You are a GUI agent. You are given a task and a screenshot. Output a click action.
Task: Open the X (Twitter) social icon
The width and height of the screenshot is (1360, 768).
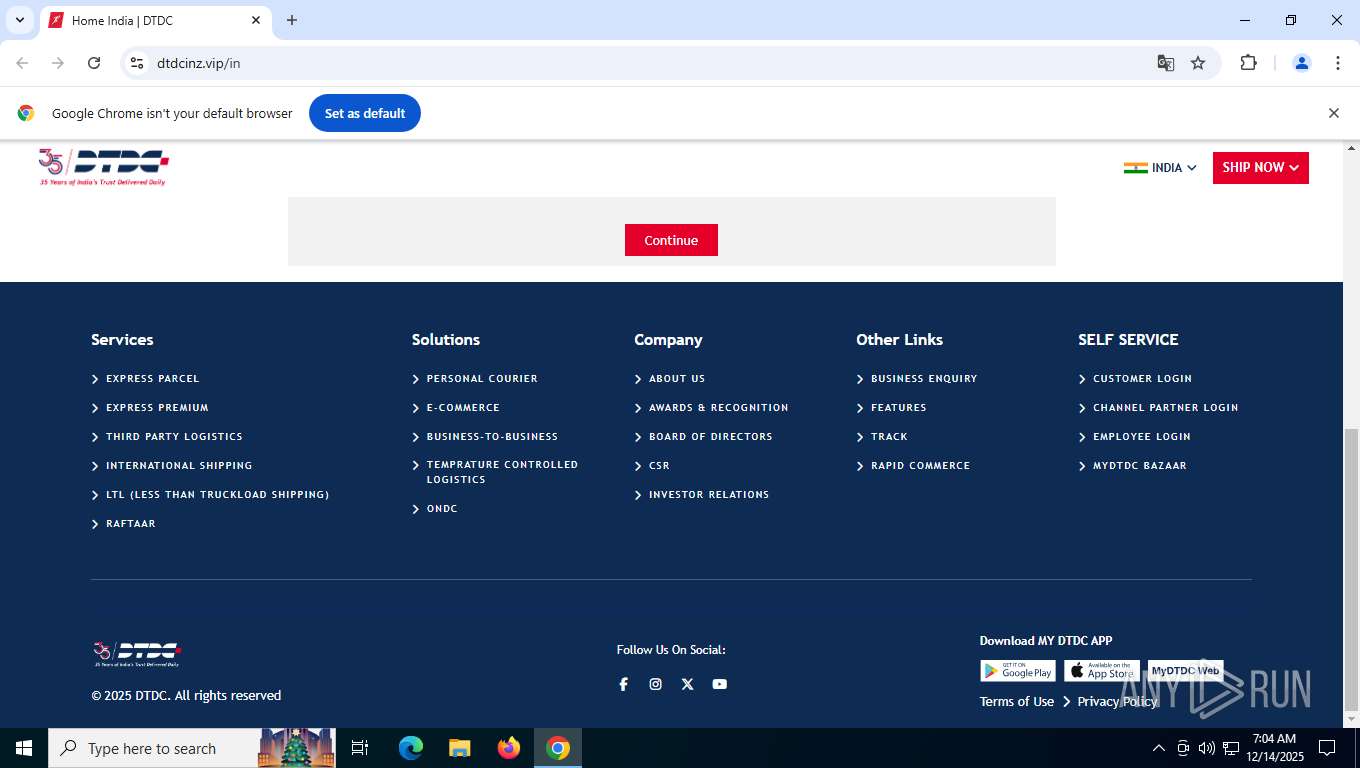[x=687, y=684]
